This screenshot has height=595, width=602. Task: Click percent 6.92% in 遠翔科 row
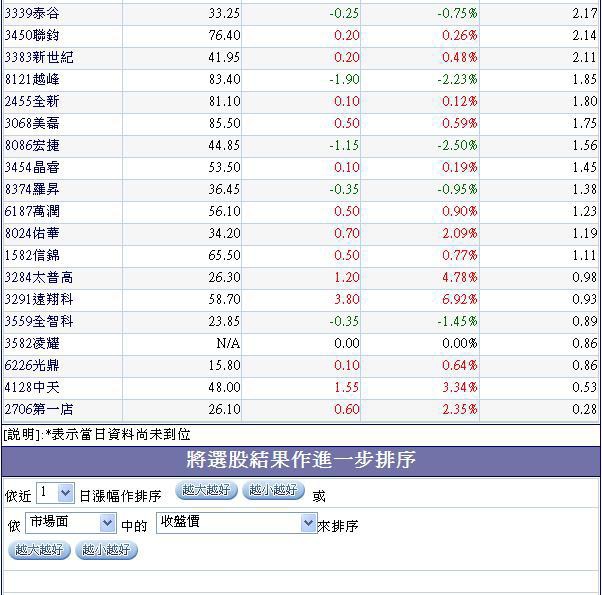tap(460, 299)
